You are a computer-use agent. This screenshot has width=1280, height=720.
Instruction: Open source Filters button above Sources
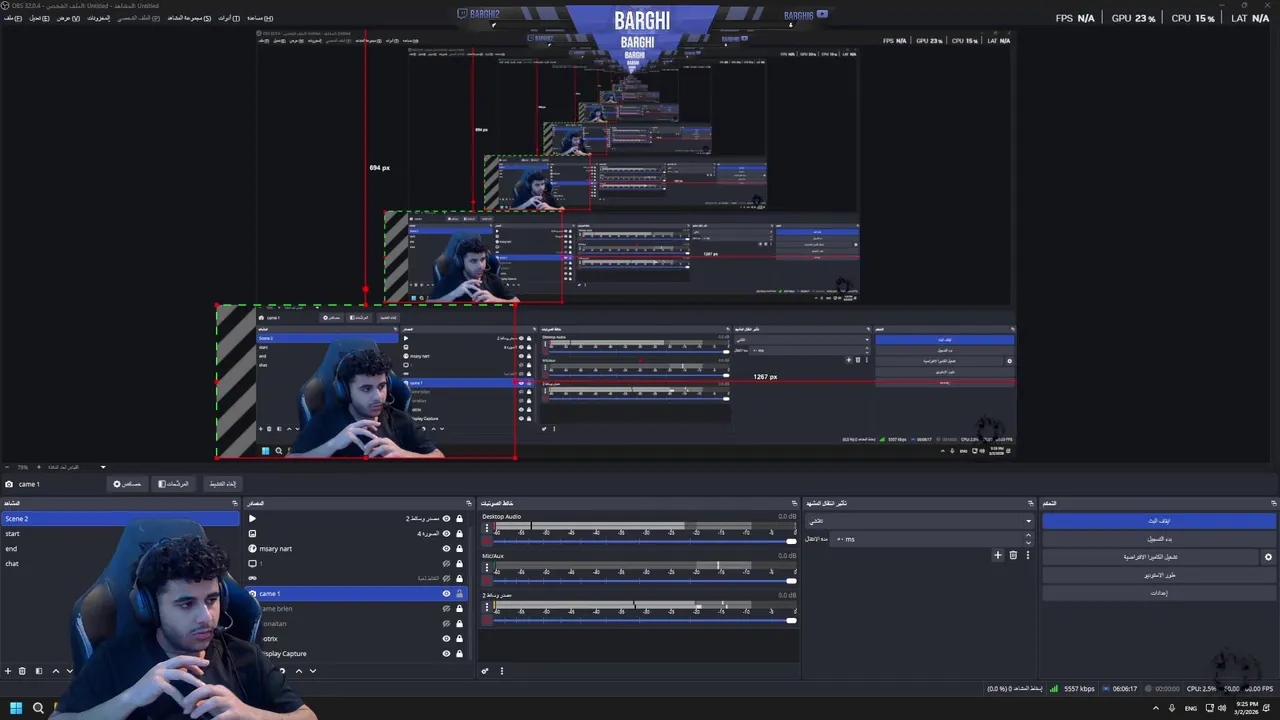tap(174, 484)
